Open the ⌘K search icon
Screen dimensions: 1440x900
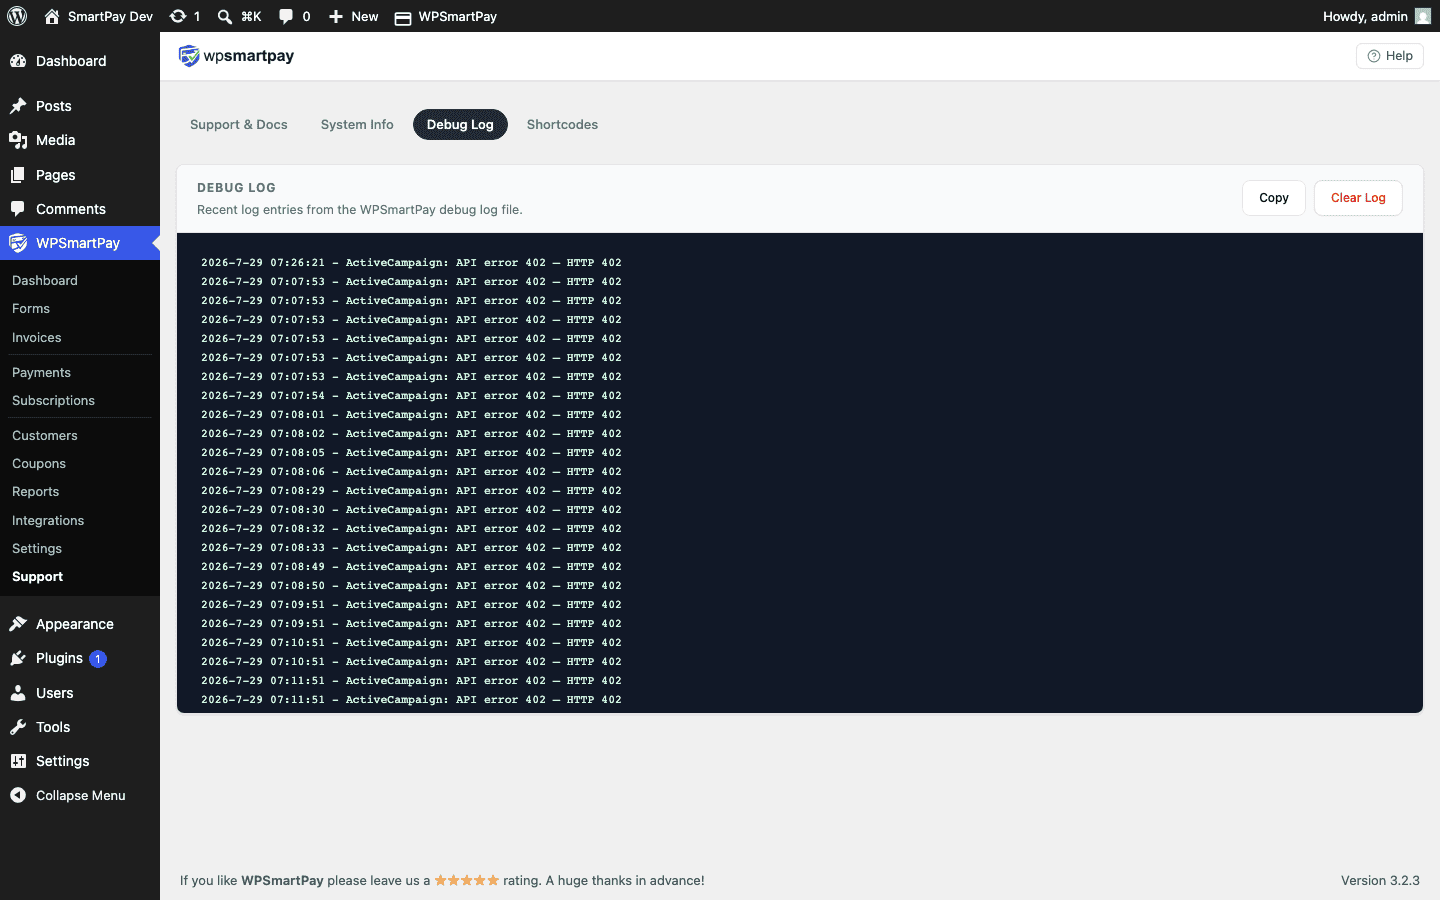225,16
